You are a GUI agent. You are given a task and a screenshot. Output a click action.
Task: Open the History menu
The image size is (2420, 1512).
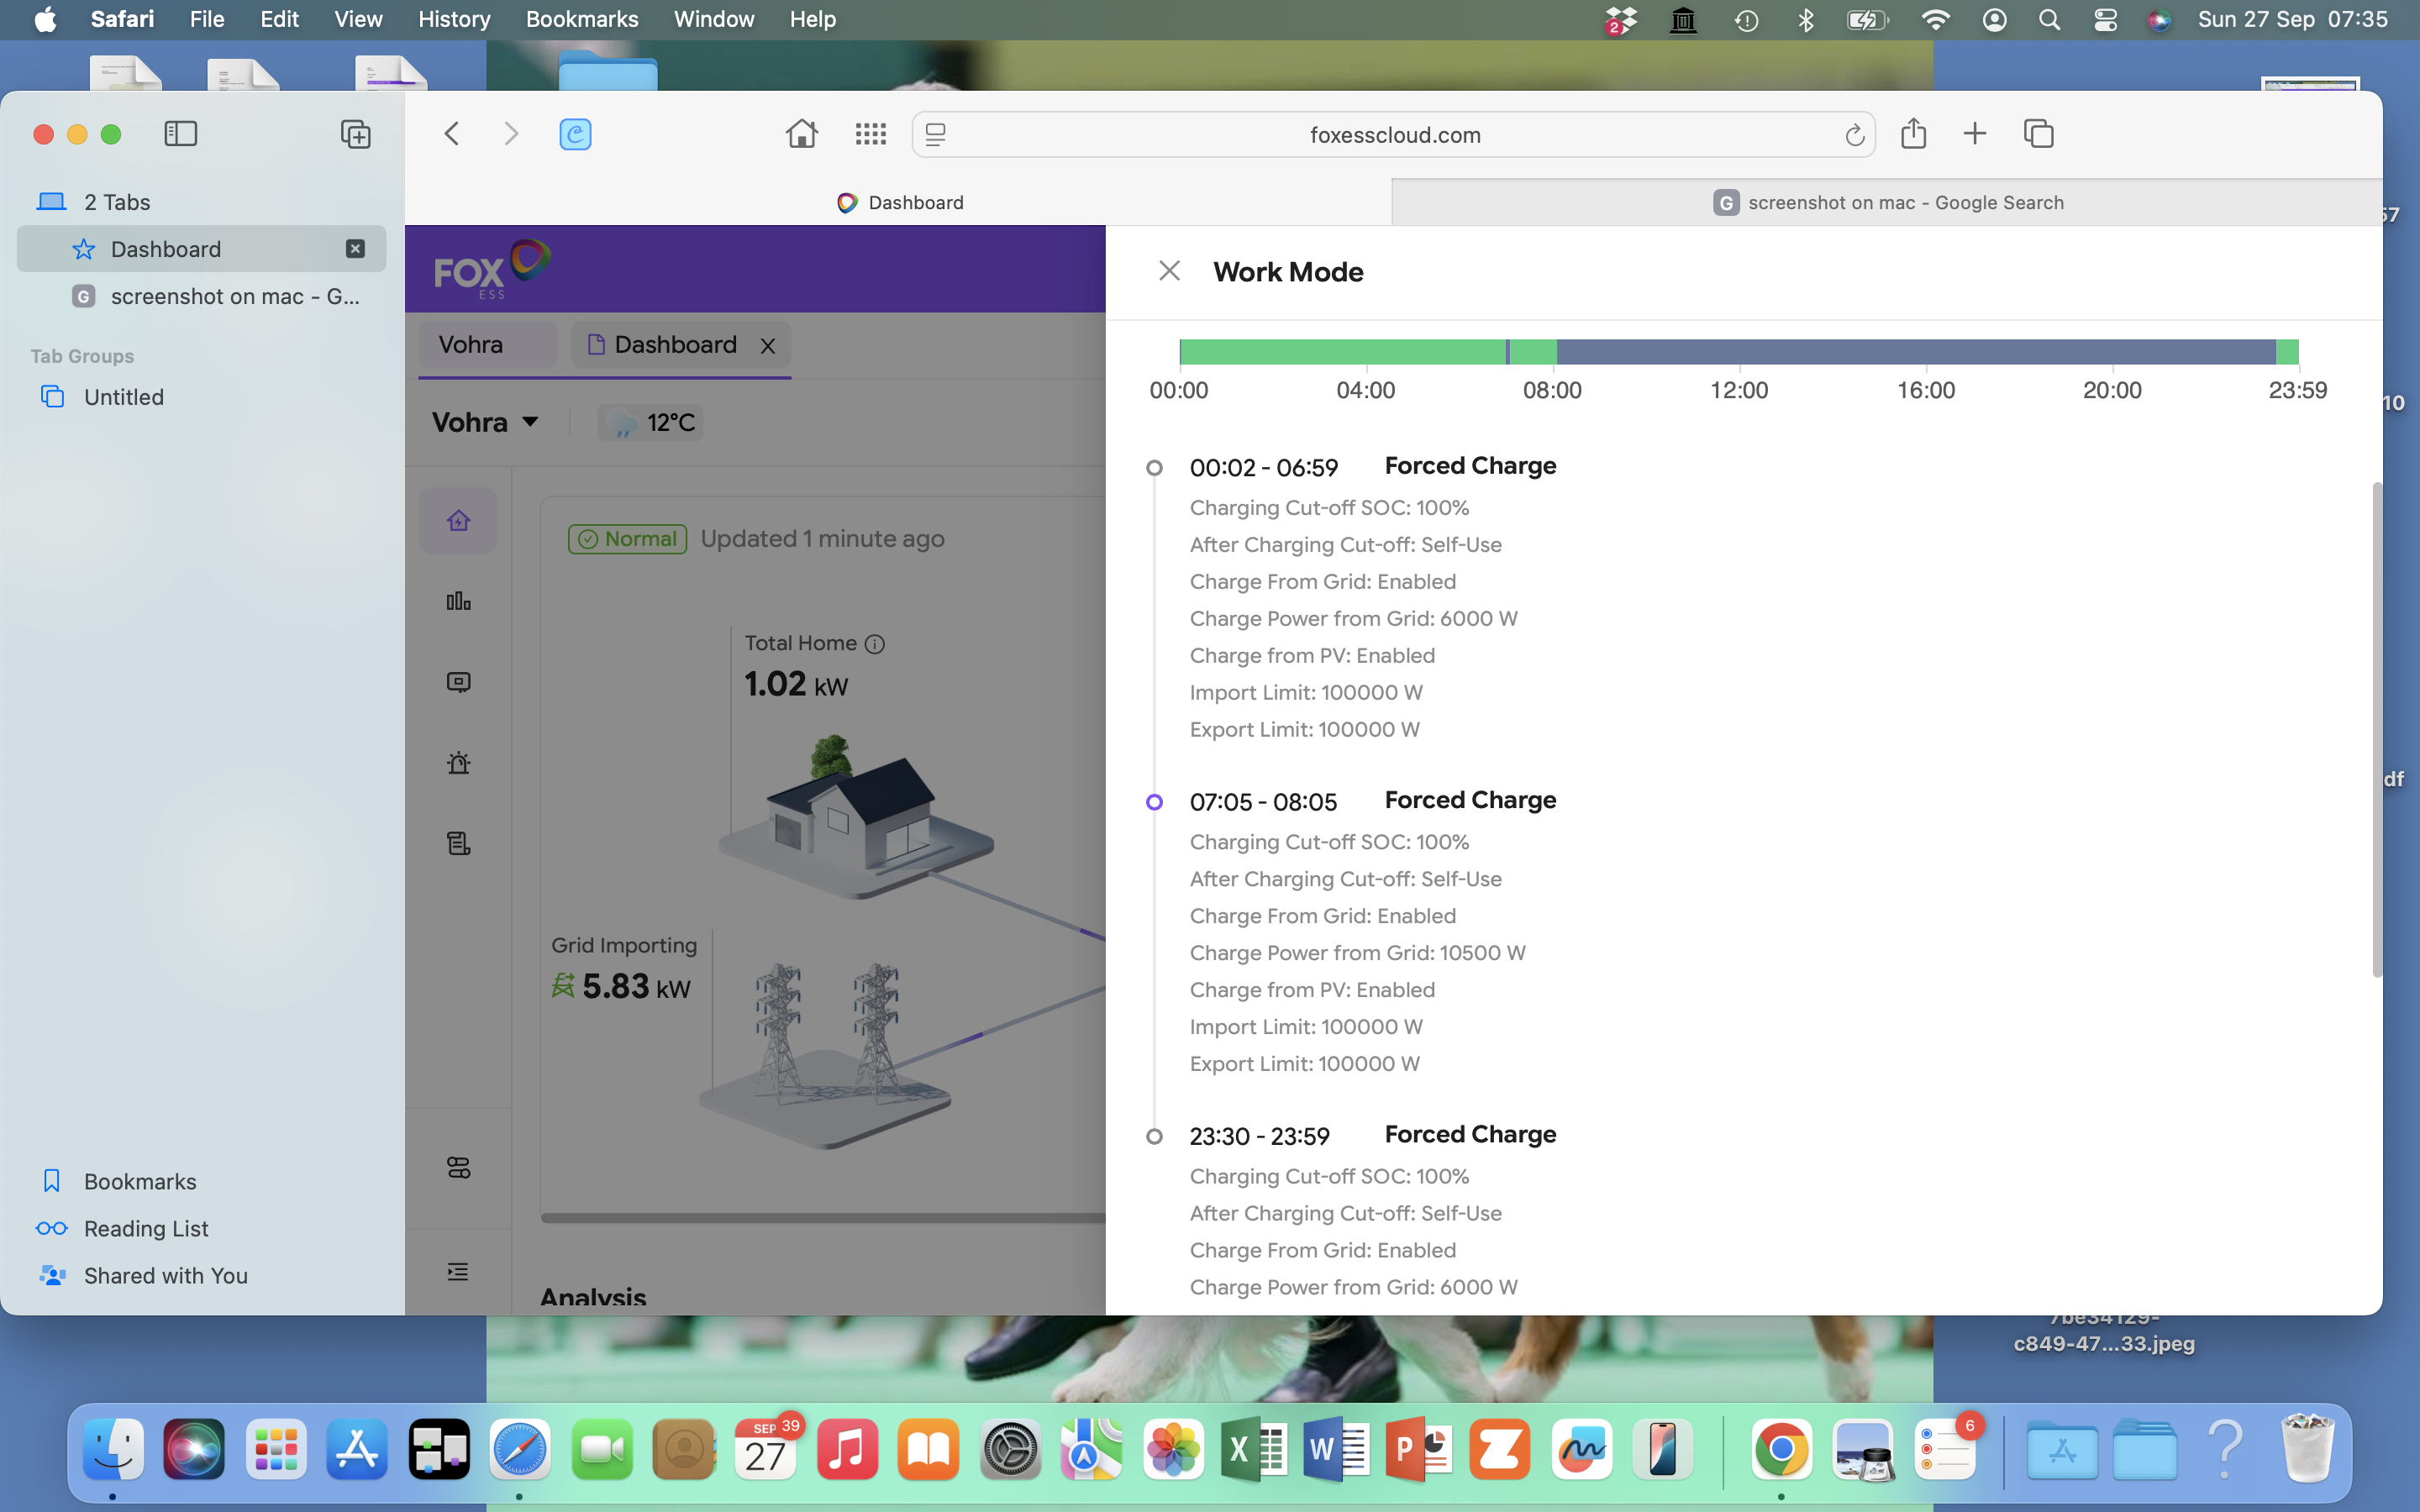(x=453, y=19)
